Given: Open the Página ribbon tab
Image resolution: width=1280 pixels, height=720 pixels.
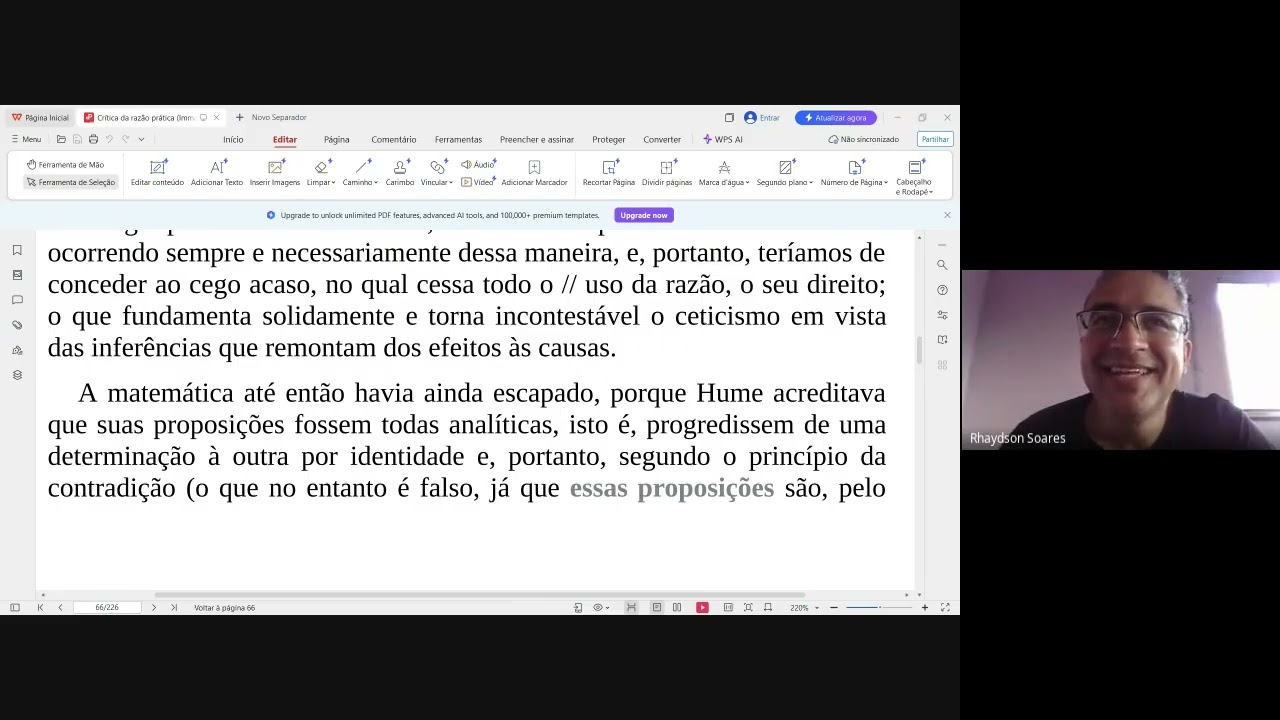Looking at the screenshot, I should pyautogui.click(x=336, y=139).
